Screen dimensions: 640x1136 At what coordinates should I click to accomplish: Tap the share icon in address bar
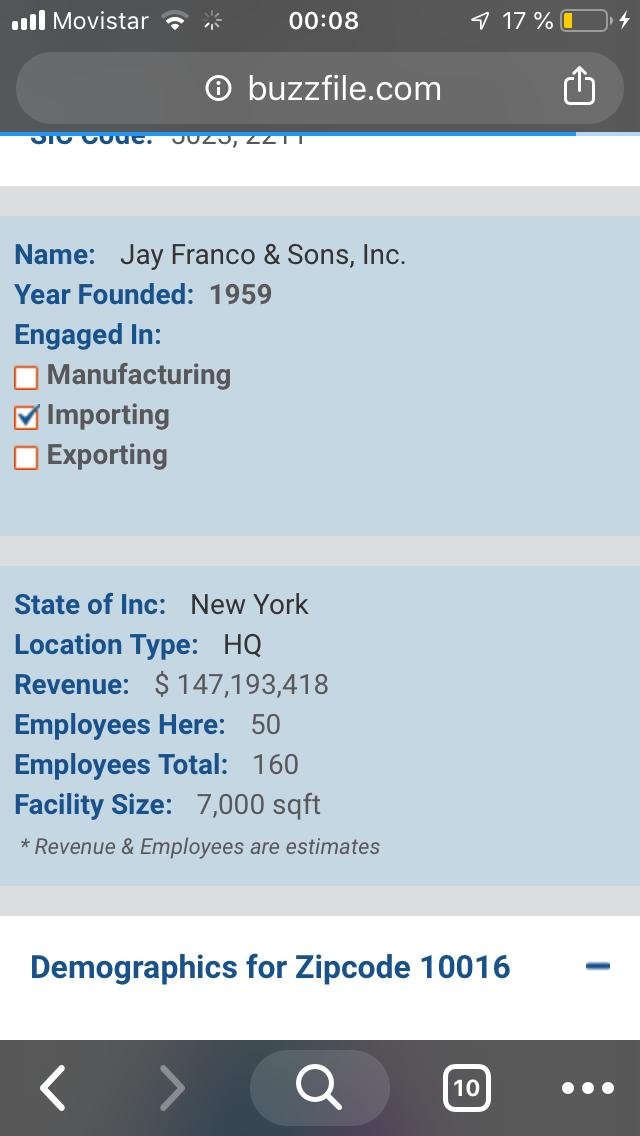(579, 88)
